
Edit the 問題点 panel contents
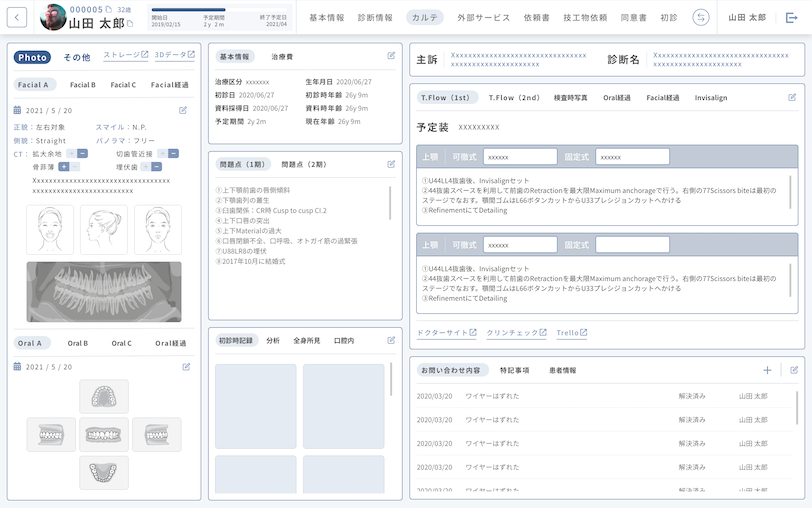click(x=391, y=164)
